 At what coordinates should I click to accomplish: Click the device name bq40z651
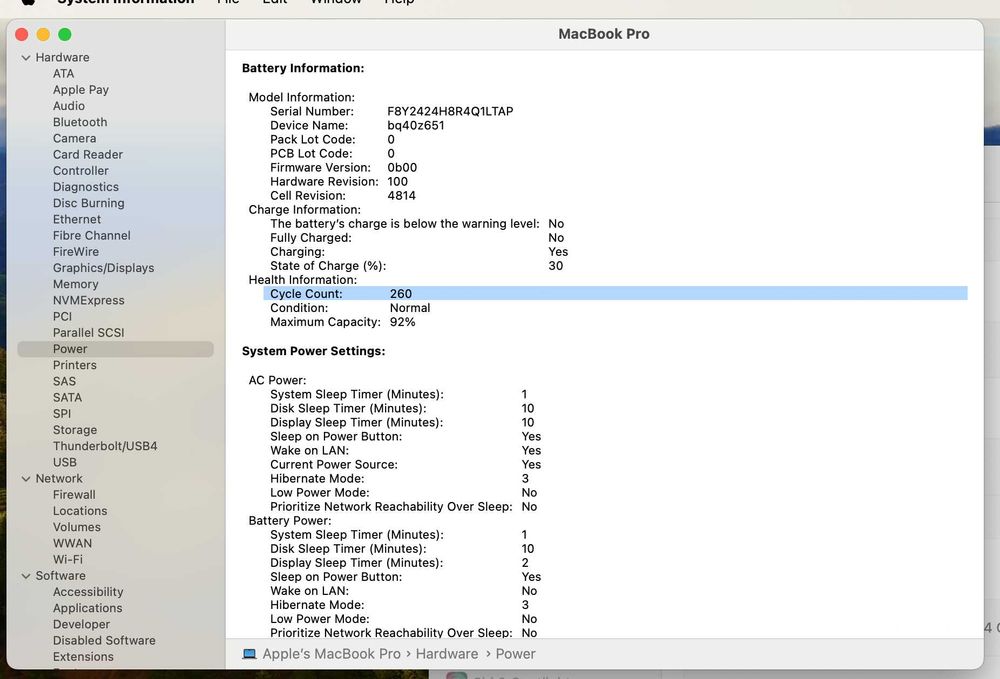coord(416,126)
